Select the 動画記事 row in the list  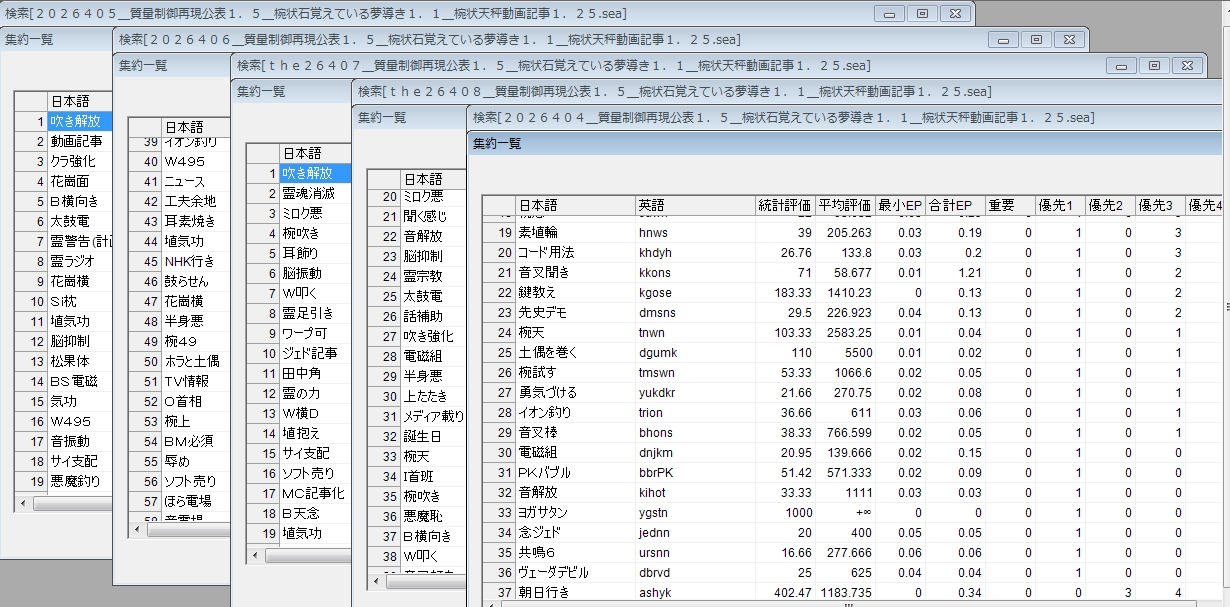click(76, 141)
